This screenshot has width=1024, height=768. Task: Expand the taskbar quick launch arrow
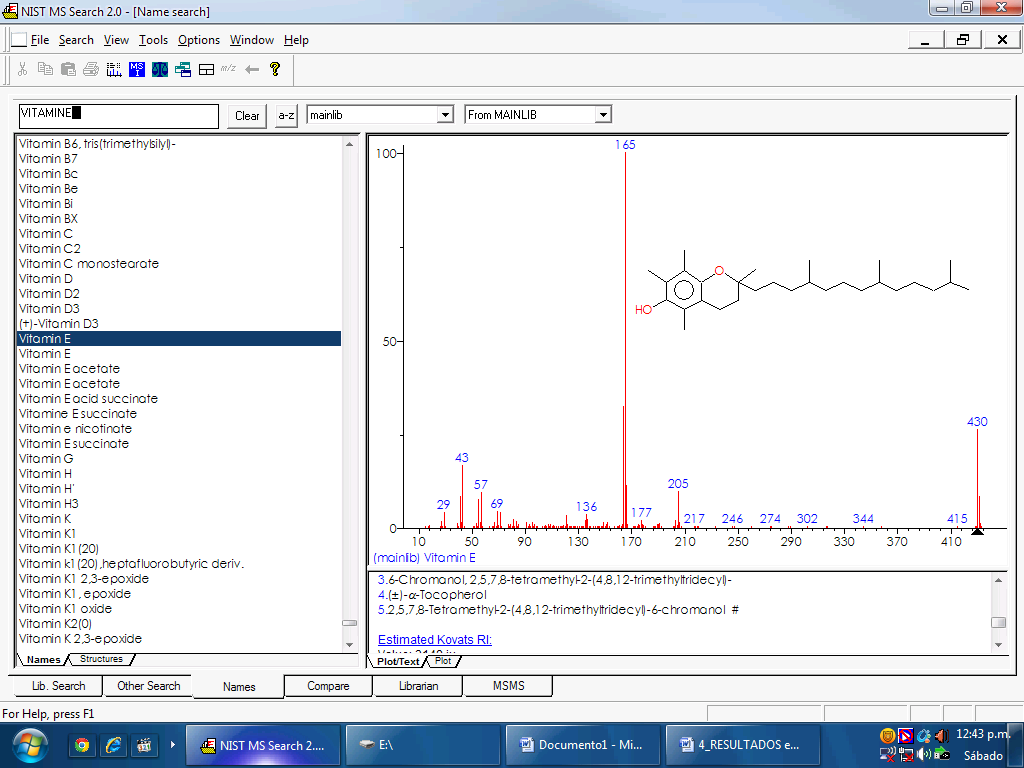(x=172, y=744)
